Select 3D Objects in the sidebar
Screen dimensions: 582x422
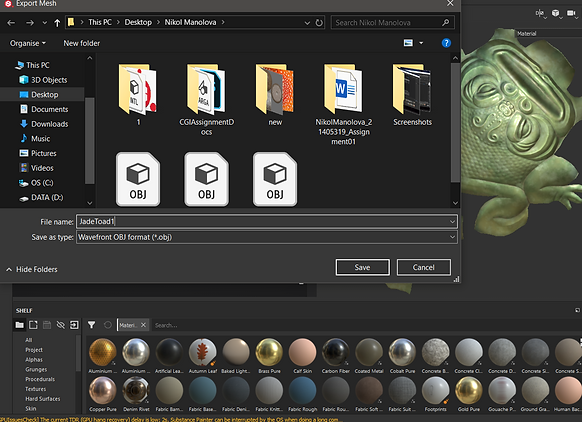pos(43,80)
